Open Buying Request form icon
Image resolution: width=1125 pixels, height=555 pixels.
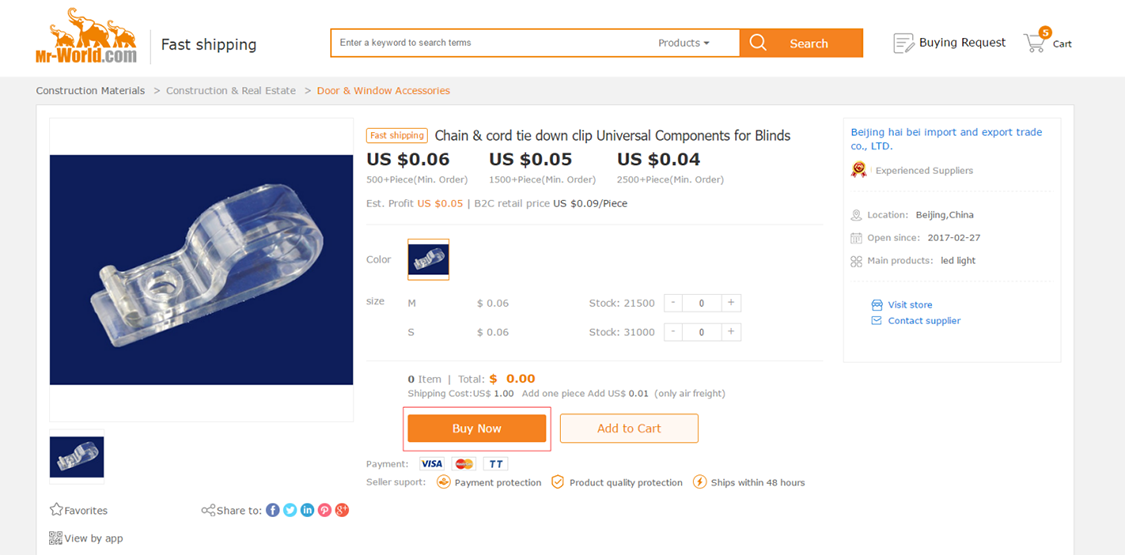pyautogui.click(x=903, y=43)
